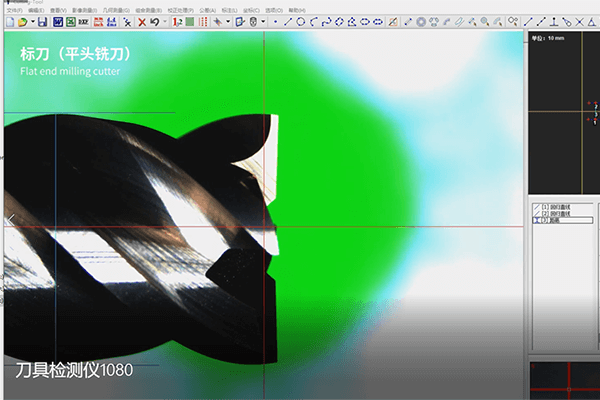Open the dropdown arrow beside Open folder
600x400 pixels.
31,21
